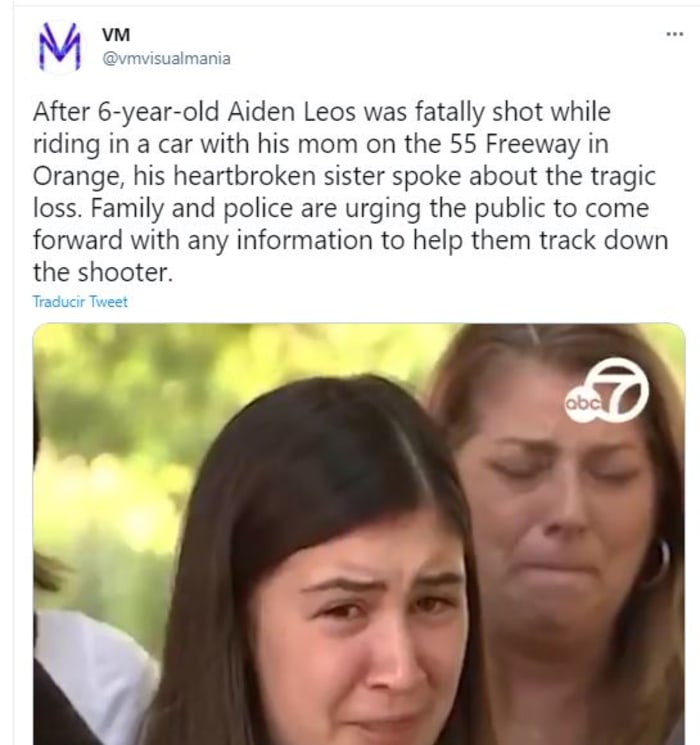Click the word "Orange" in the tweet text
The image size is (700, 745).
click(76, 177)
